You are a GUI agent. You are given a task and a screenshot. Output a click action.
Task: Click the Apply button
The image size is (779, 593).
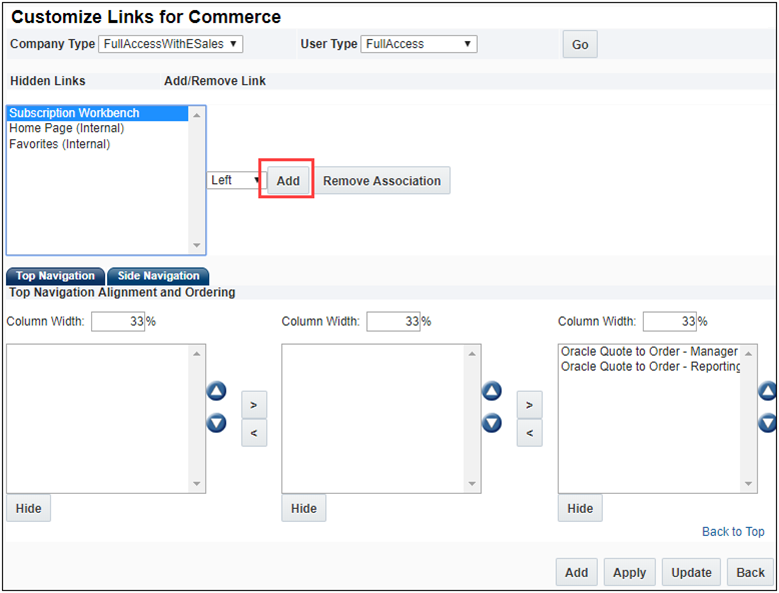629,573
